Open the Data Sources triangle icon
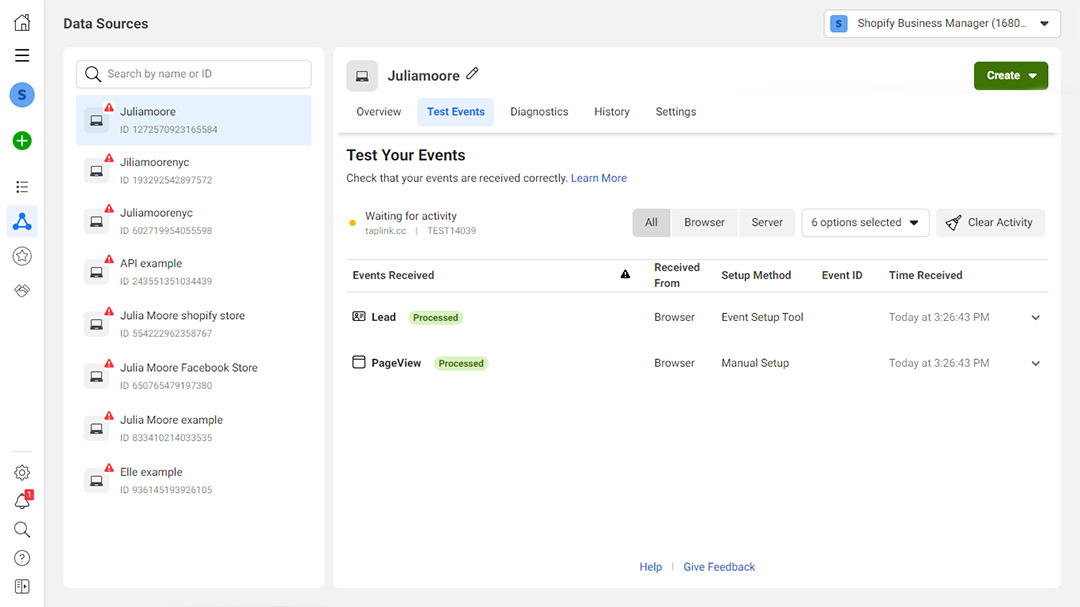The image size is (1080, 607). pyautogui.click(x=22, y=222)
